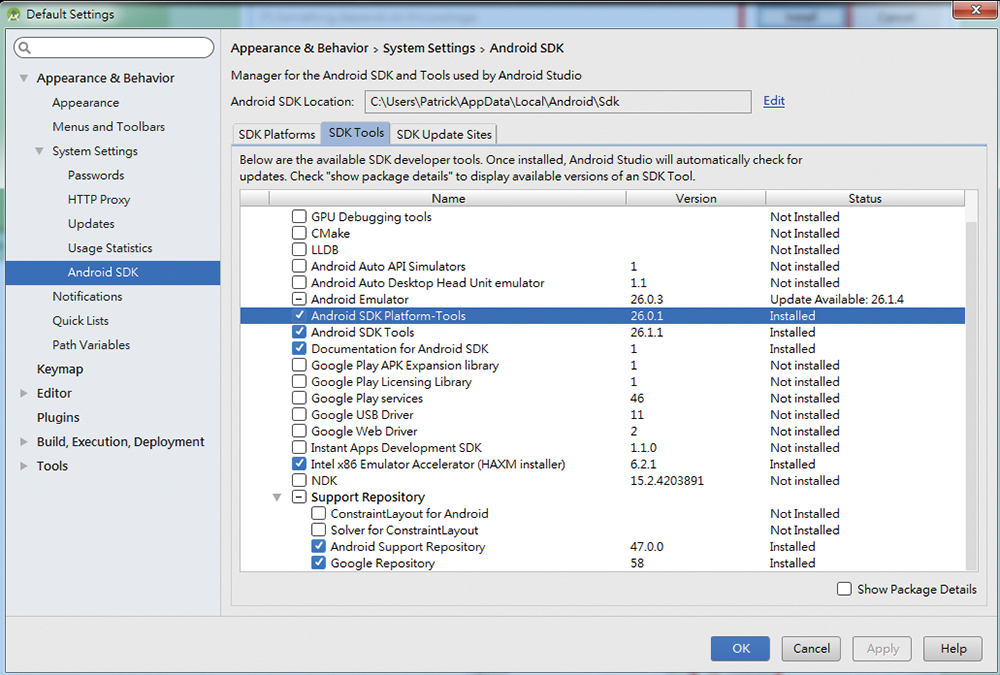Check ConstraintLayout for Android

coord(319,514)
